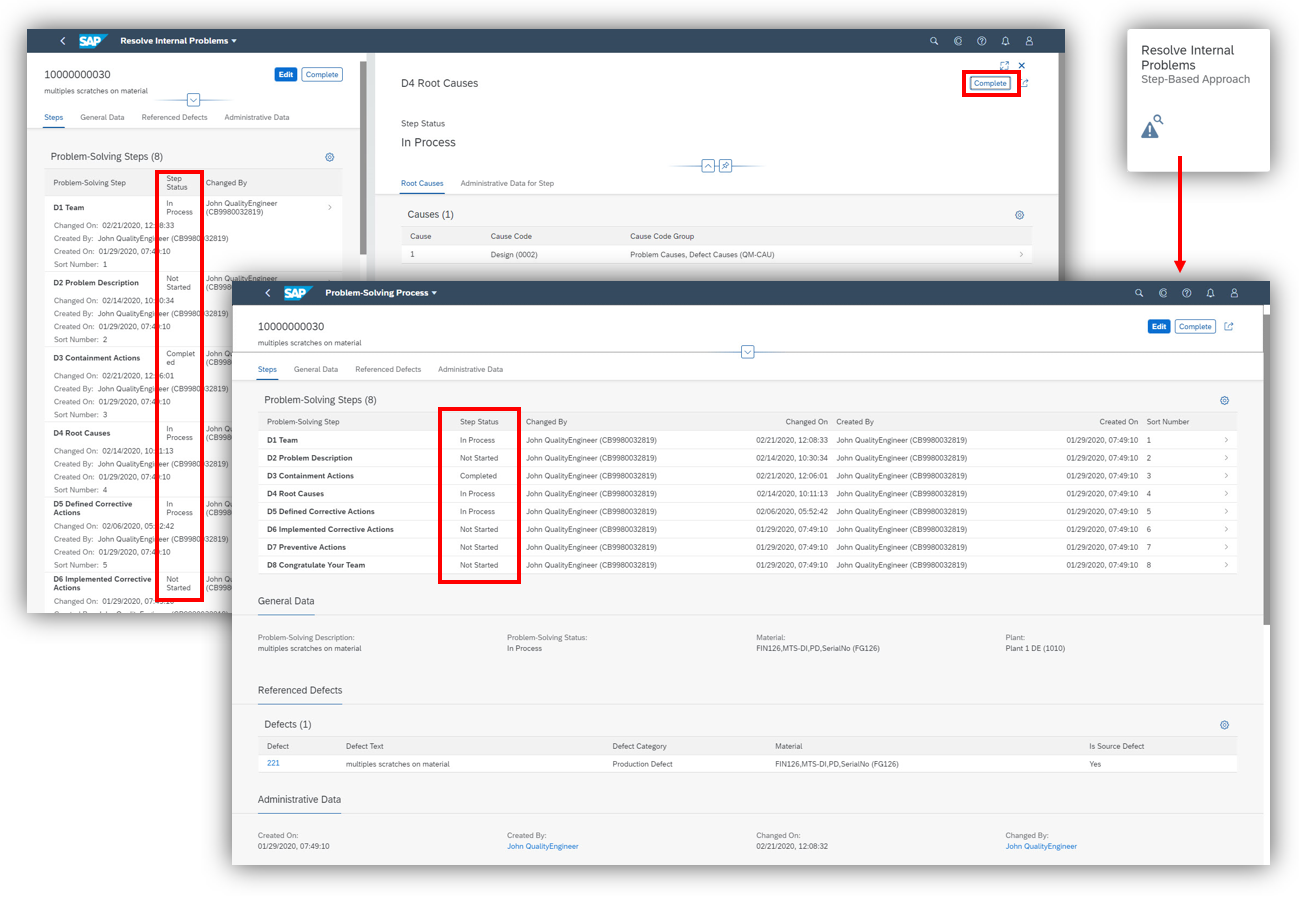Pin the D4 Root Causes header
Screen dimensions: 1299x898
tap(725, 165)
